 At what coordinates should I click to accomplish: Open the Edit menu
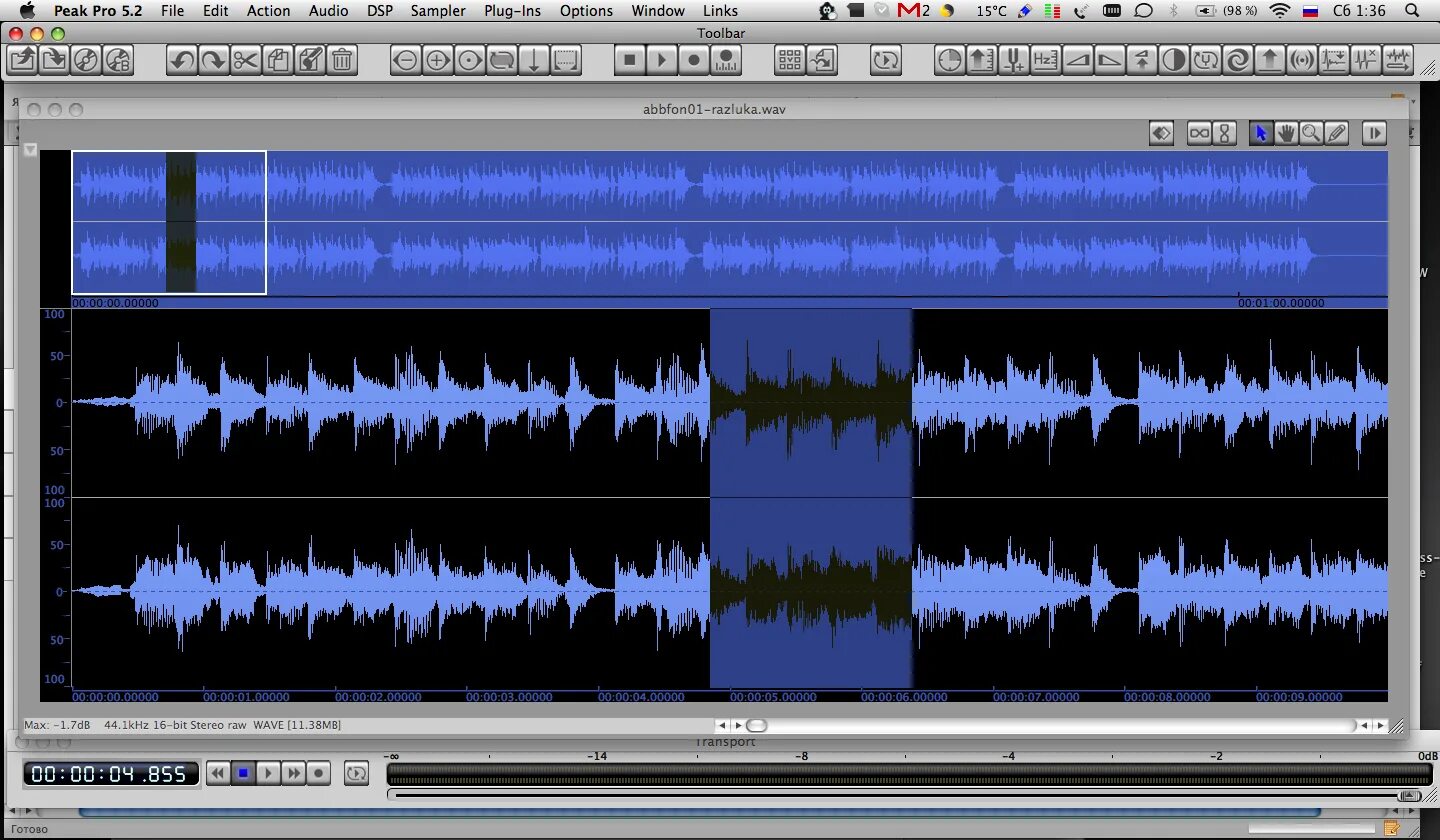click(x=215, y=11)
